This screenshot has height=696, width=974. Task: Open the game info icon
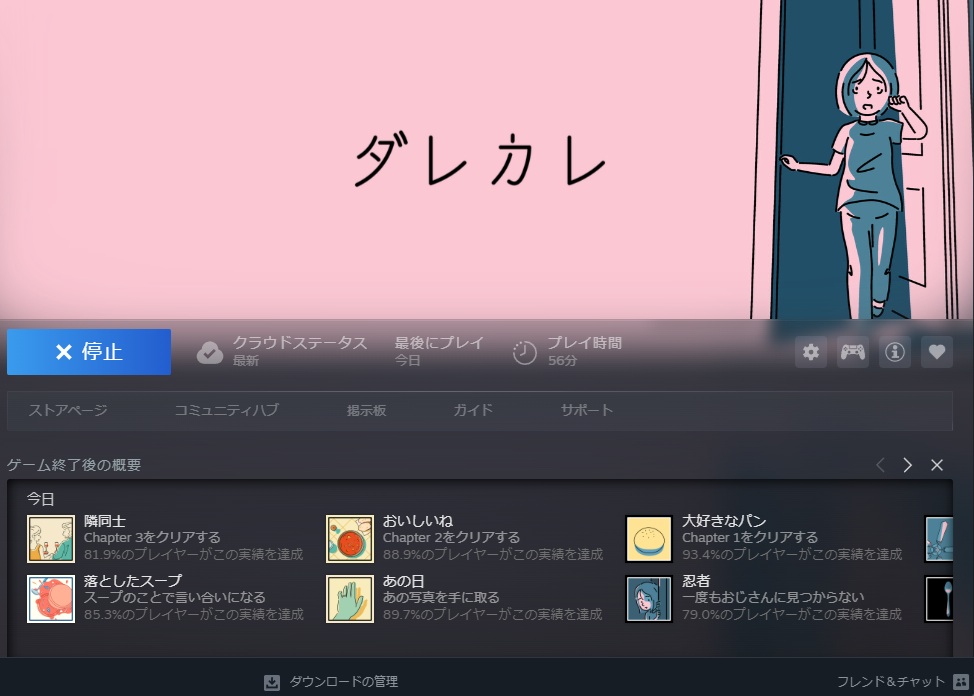[x=895, y=352]
